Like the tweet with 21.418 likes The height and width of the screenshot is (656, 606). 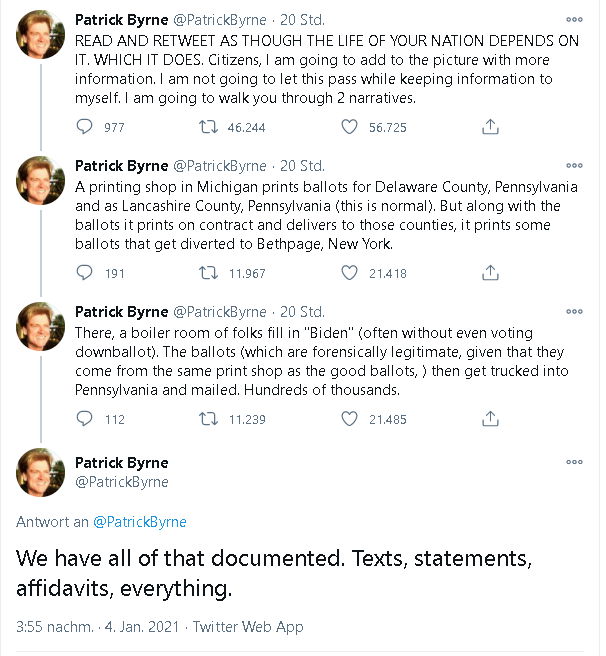pos(350,273)
